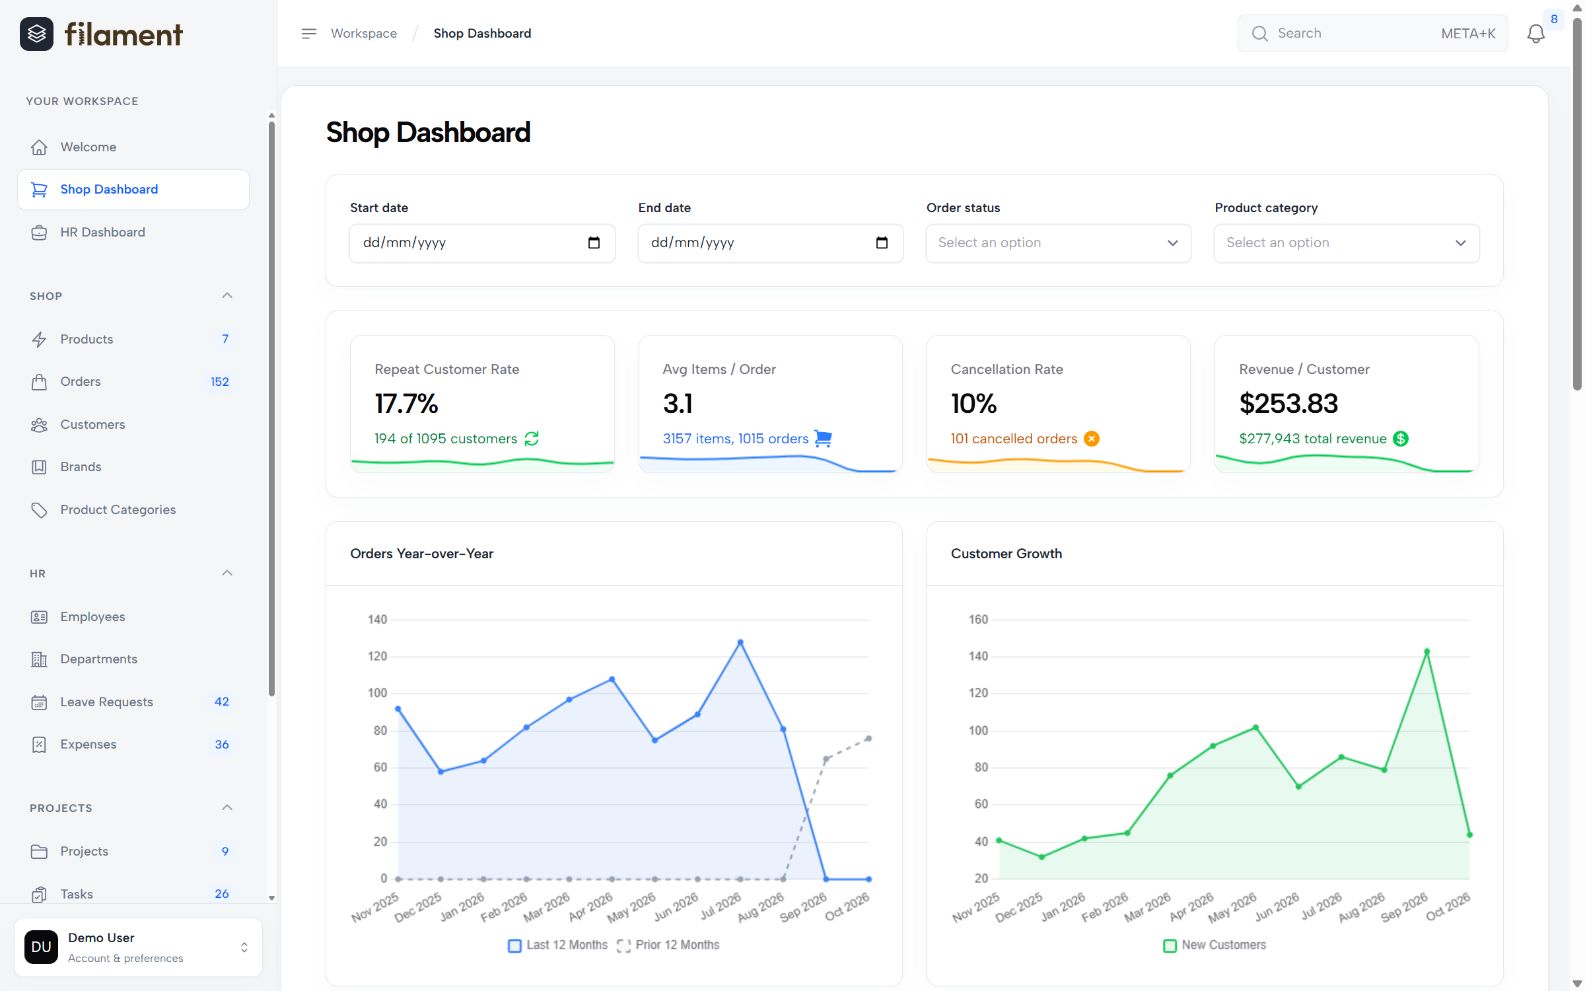Go to the Welcome page
Viewport: 1585px width, 991px height.
[133, 147]
